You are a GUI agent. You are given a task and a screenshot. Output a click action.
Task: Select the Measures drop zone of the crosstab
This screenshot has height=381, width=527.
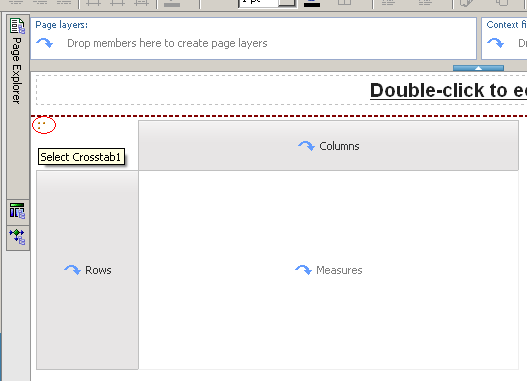tap(328, 270)
